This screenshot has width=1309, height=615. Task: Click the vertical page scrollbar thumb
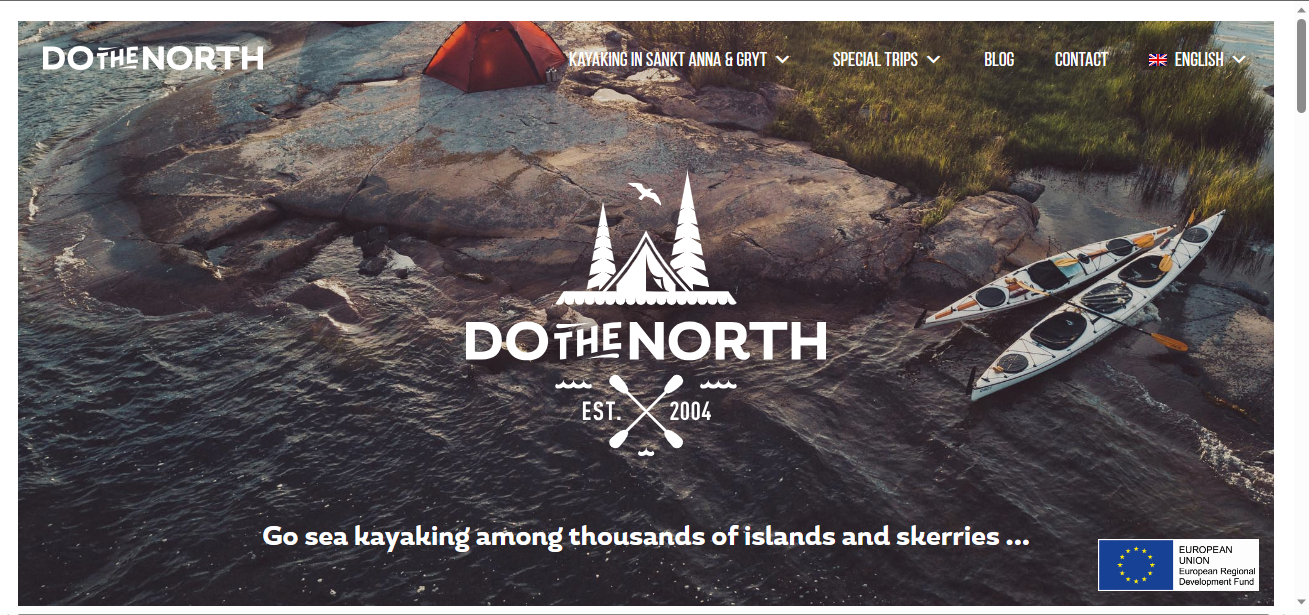pos(1301,62)
